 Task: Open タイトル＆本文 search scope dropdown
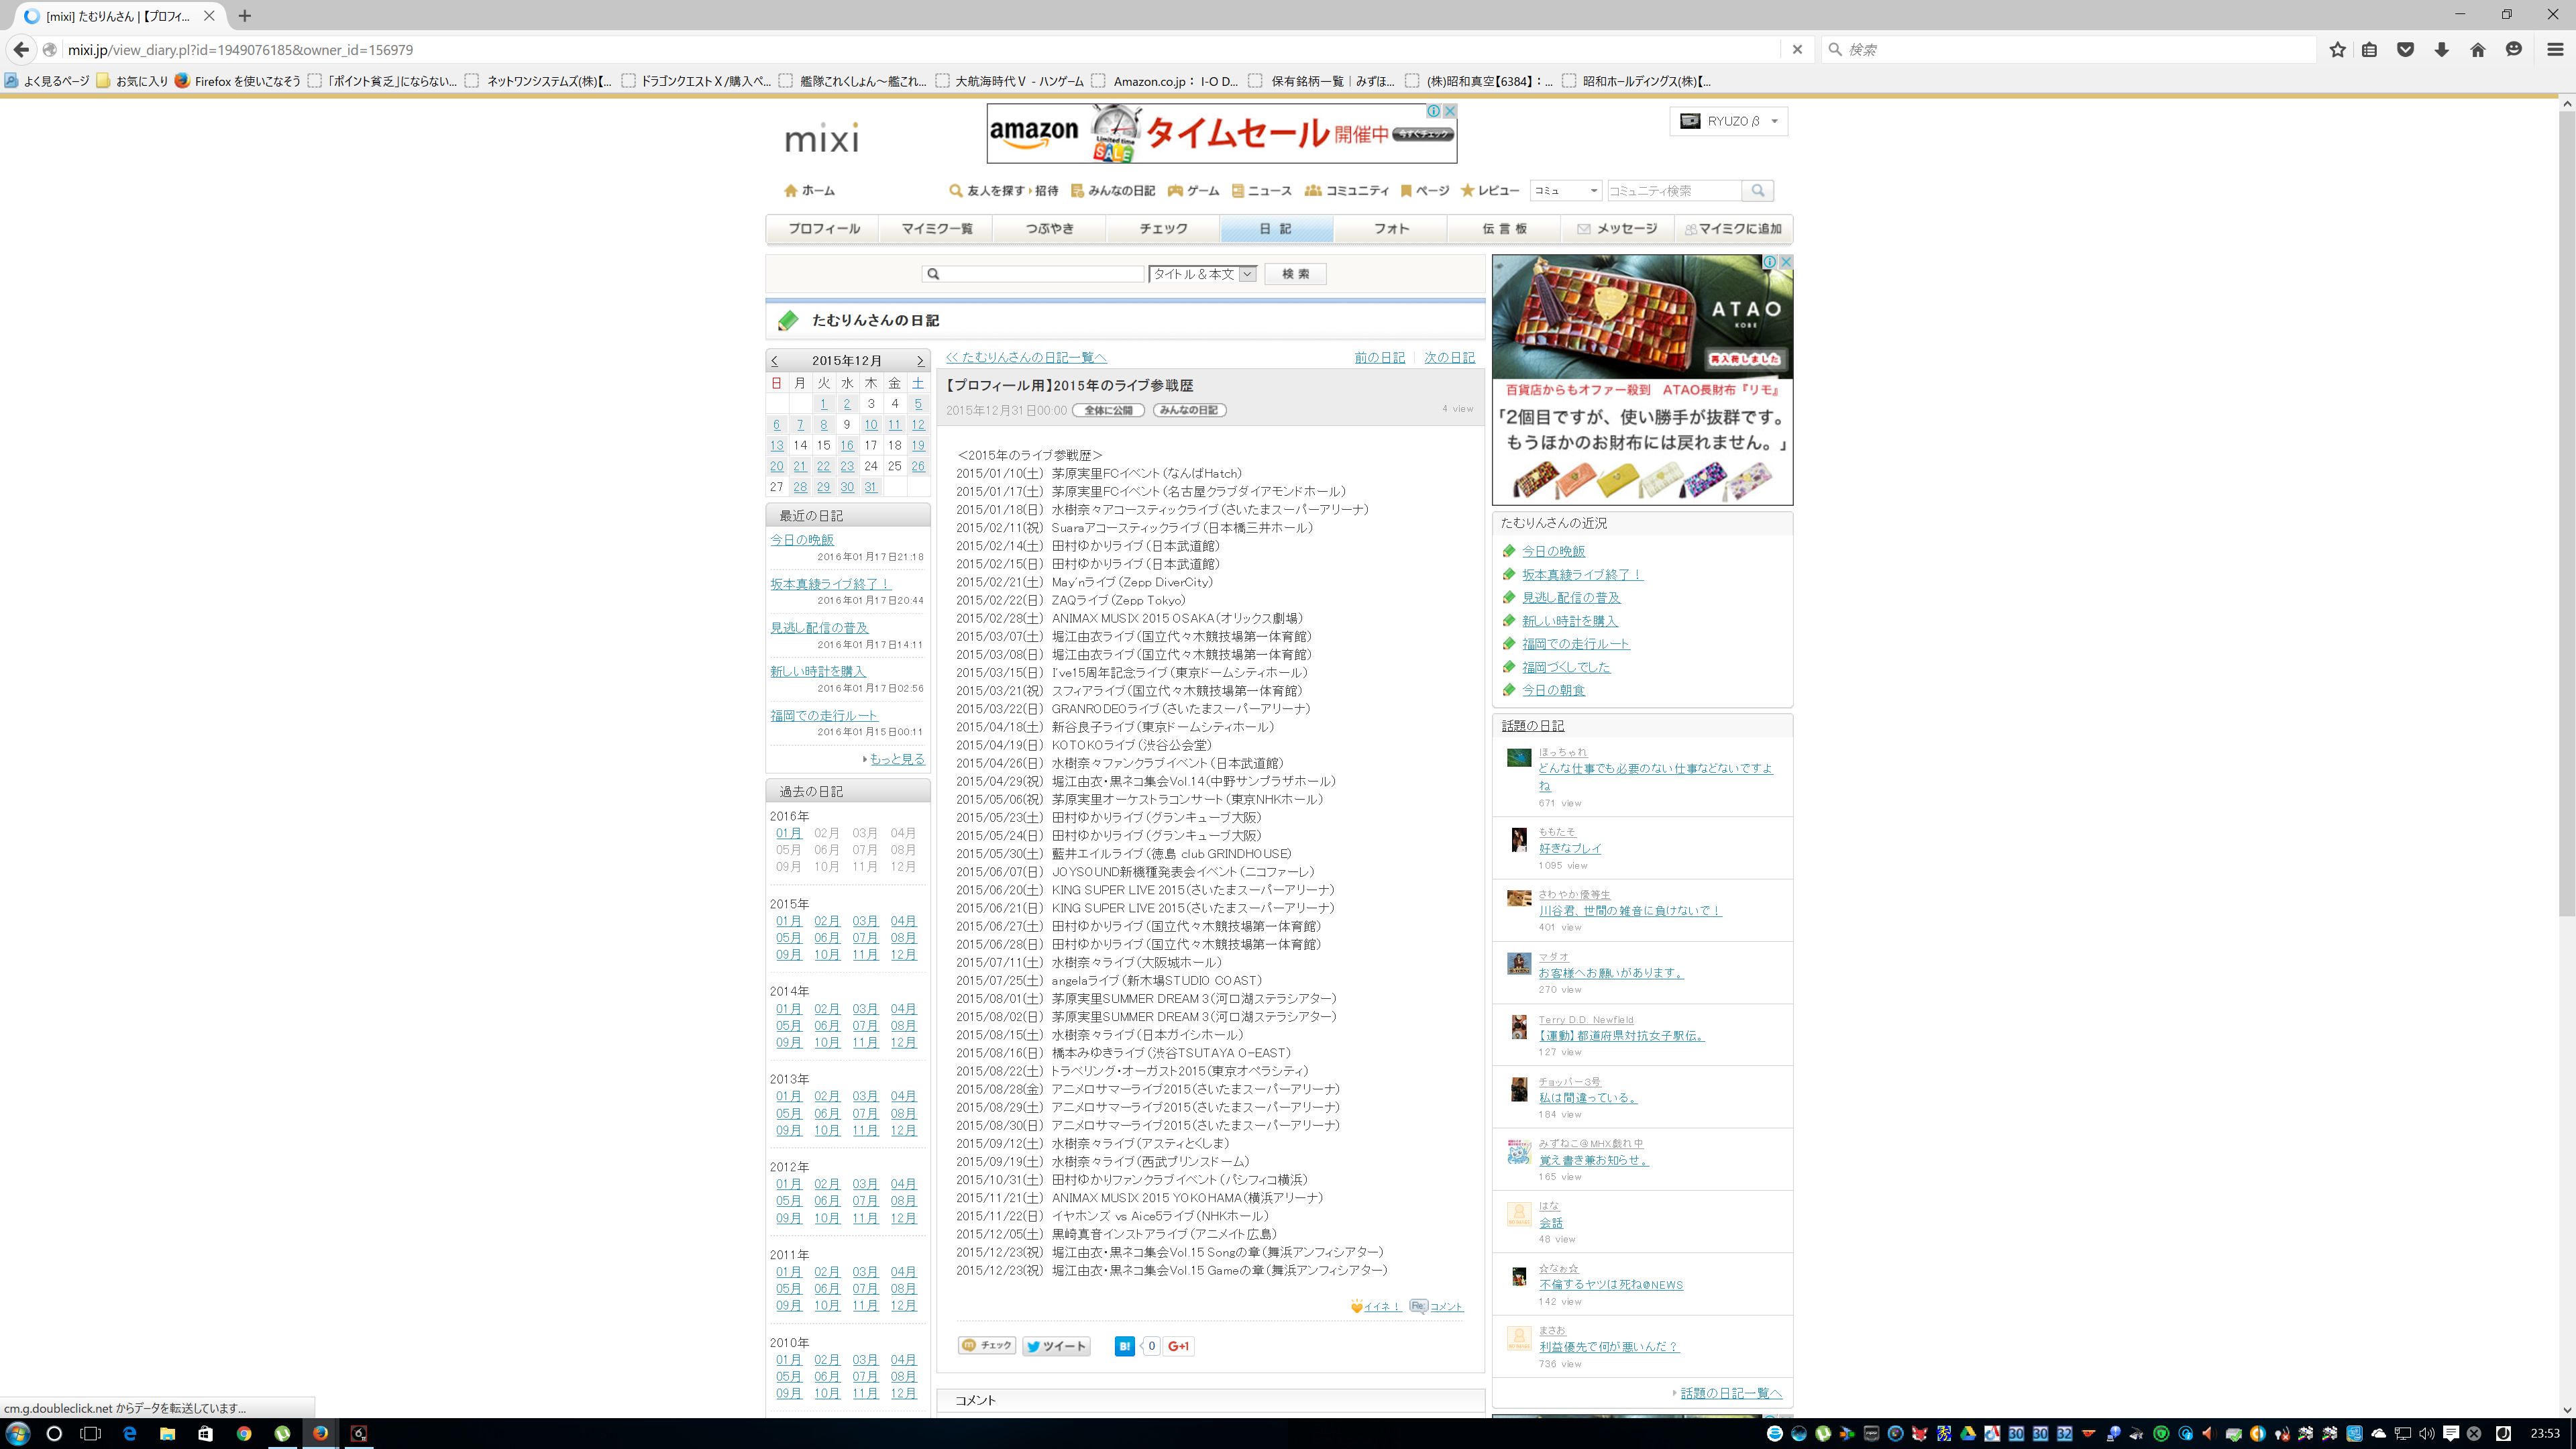coord(1202,274)
